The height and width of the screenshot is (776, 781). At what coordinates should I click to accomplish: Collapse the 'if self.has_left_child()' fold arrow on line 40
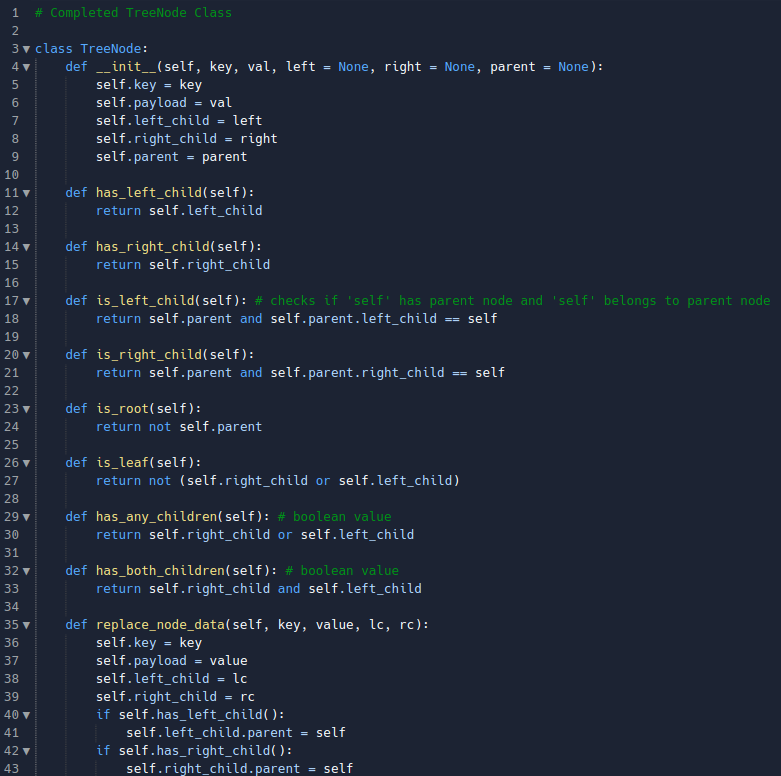tap(26, 715)
